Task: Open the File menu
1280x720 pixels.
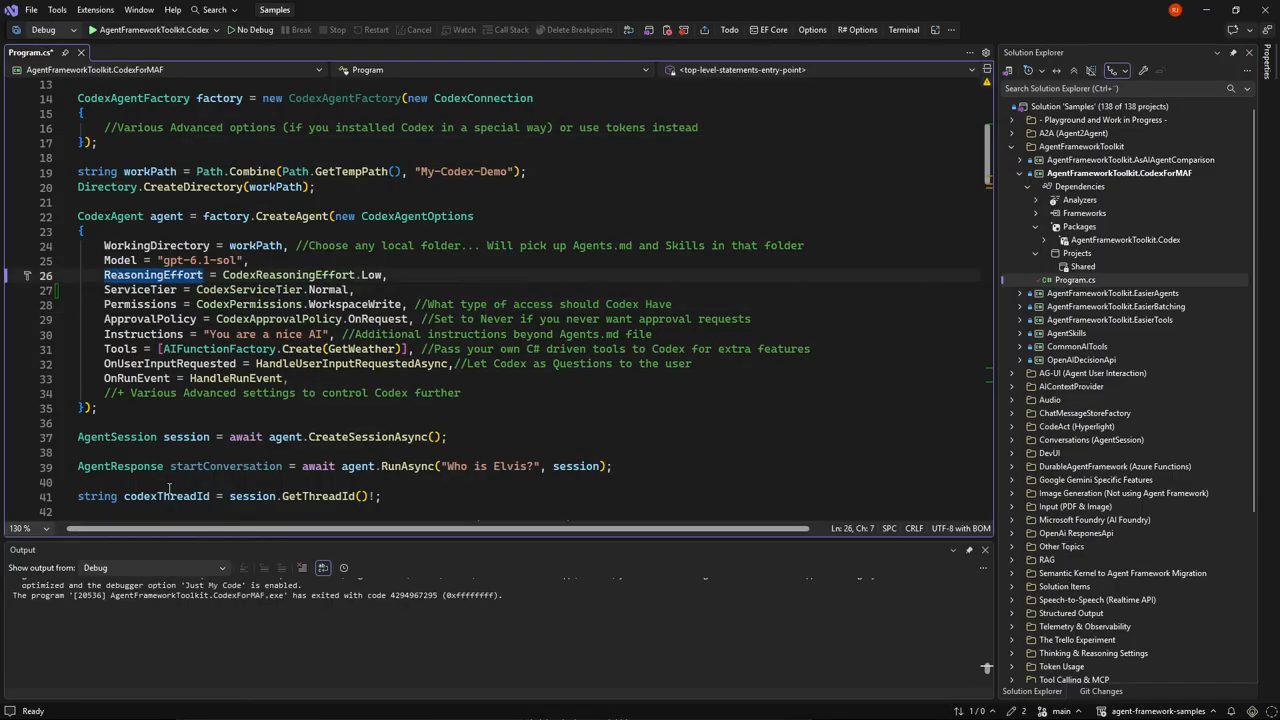Action: click(31, 10)
